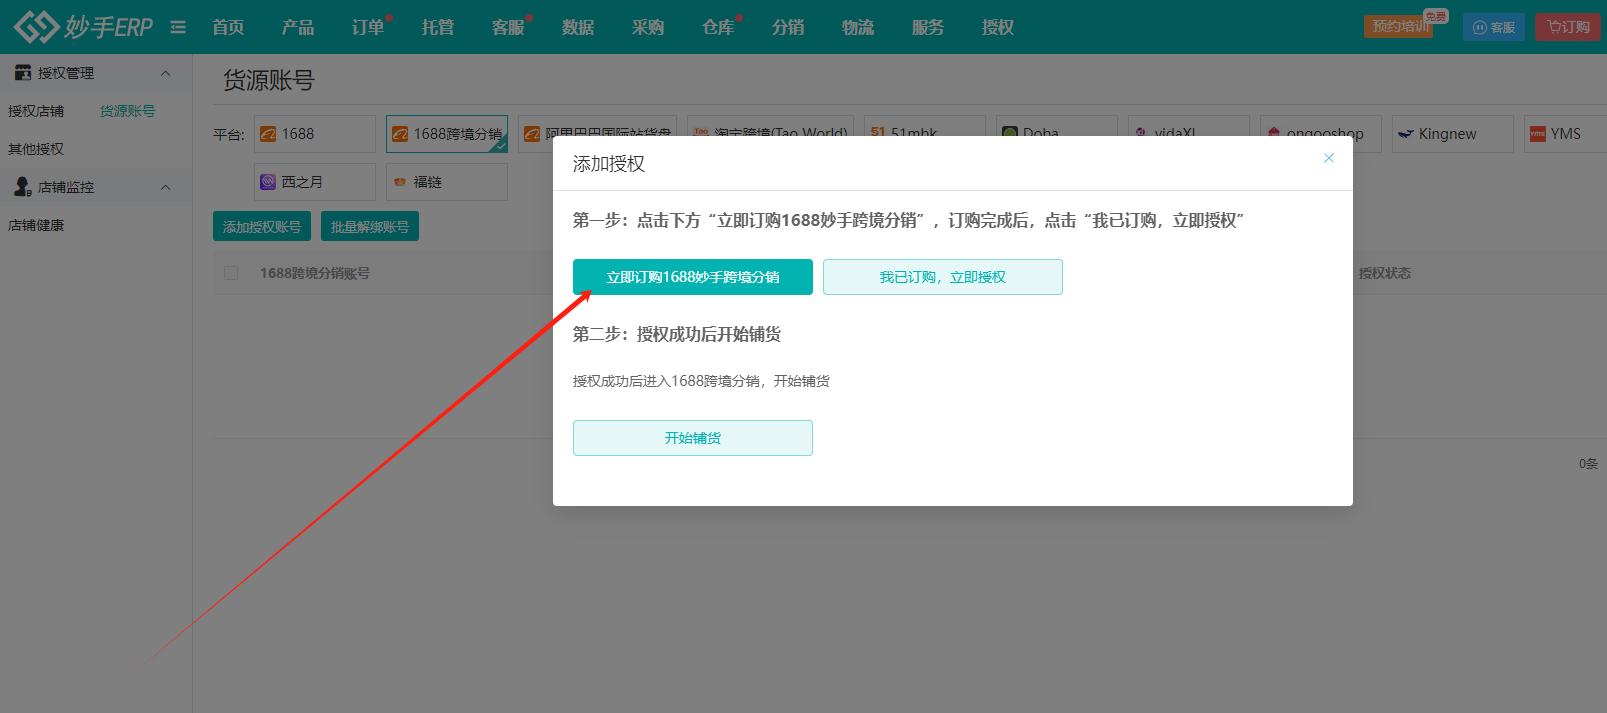Select the Kingnew platform tile

point(1453,134)
